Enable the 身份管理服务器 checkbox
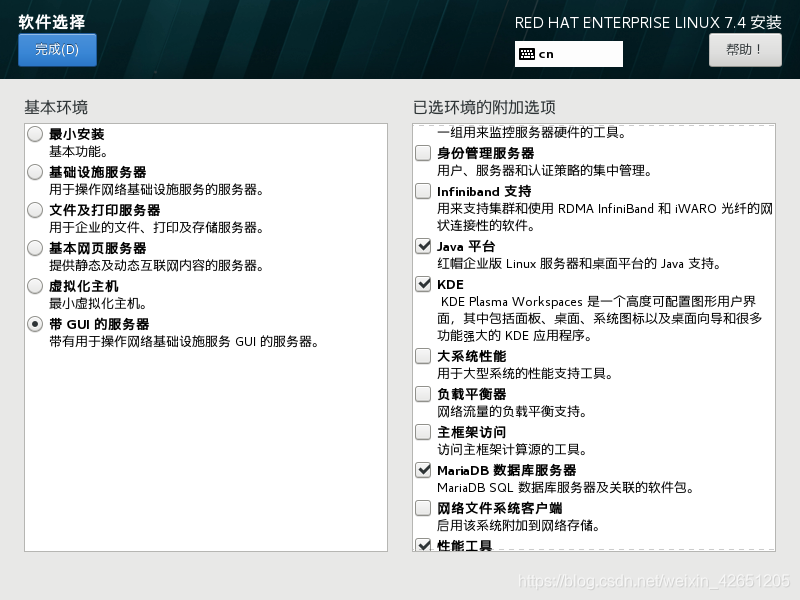The height and width of the screenshot is (600, 800). pyautogui.click(x=423, y=153)
